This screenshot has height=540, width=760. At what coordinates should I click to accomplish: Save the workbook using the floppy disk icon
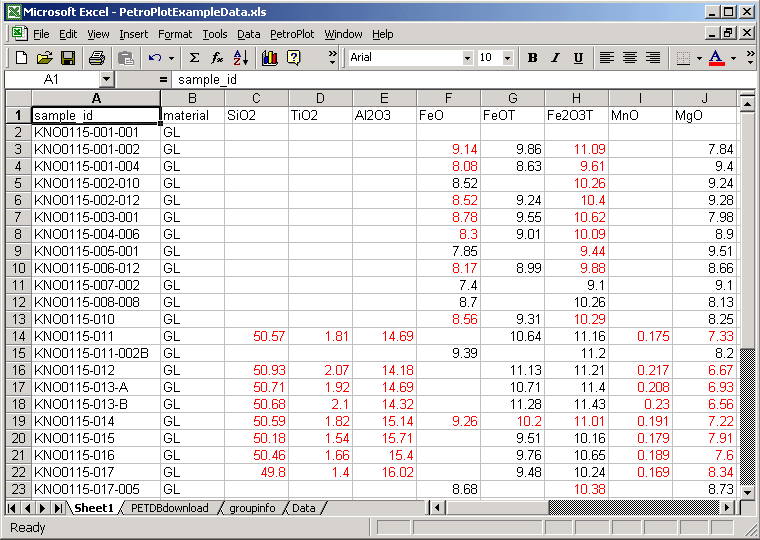67,58
